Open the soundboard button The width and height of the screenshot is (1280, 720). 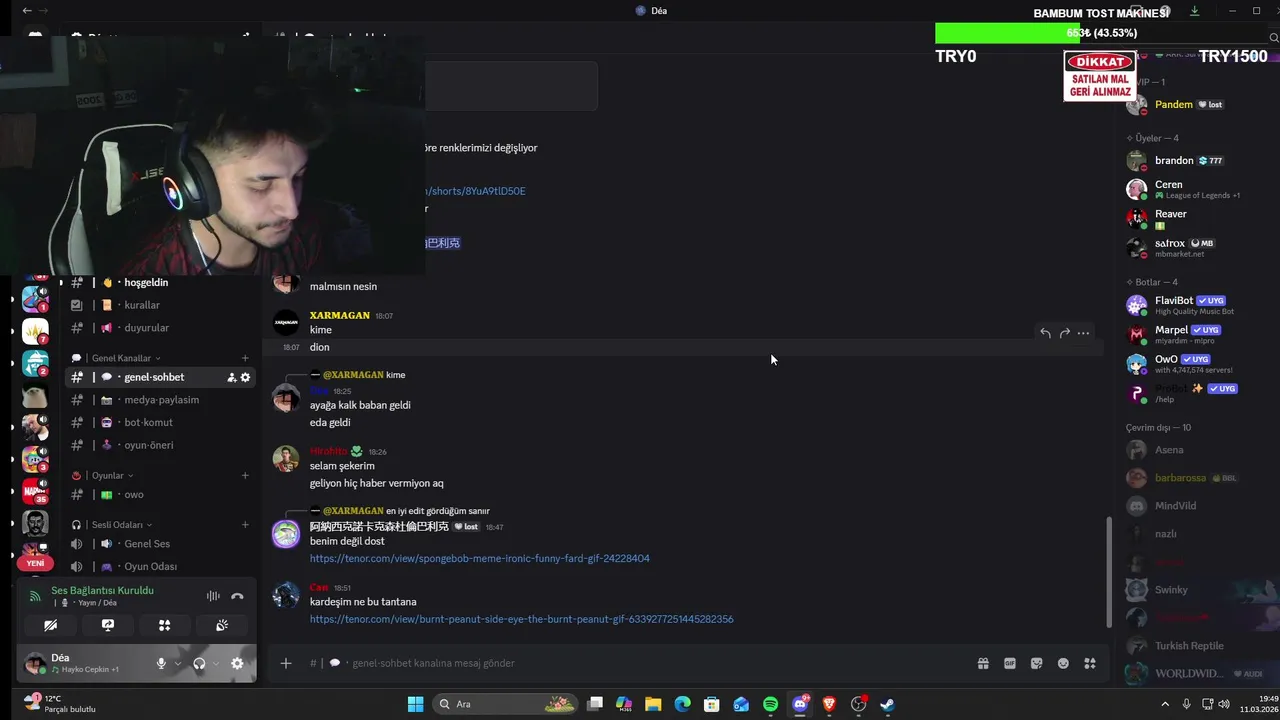222,625
